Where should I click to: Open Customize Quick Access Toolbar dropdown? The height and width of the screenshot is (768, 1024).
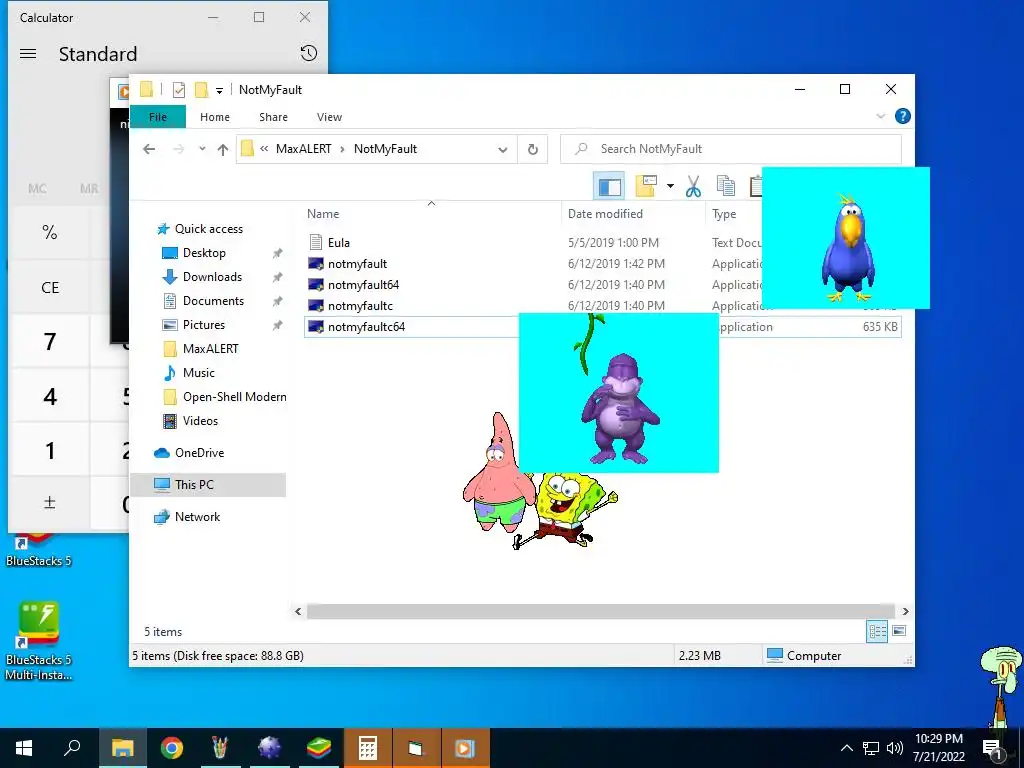219,90
